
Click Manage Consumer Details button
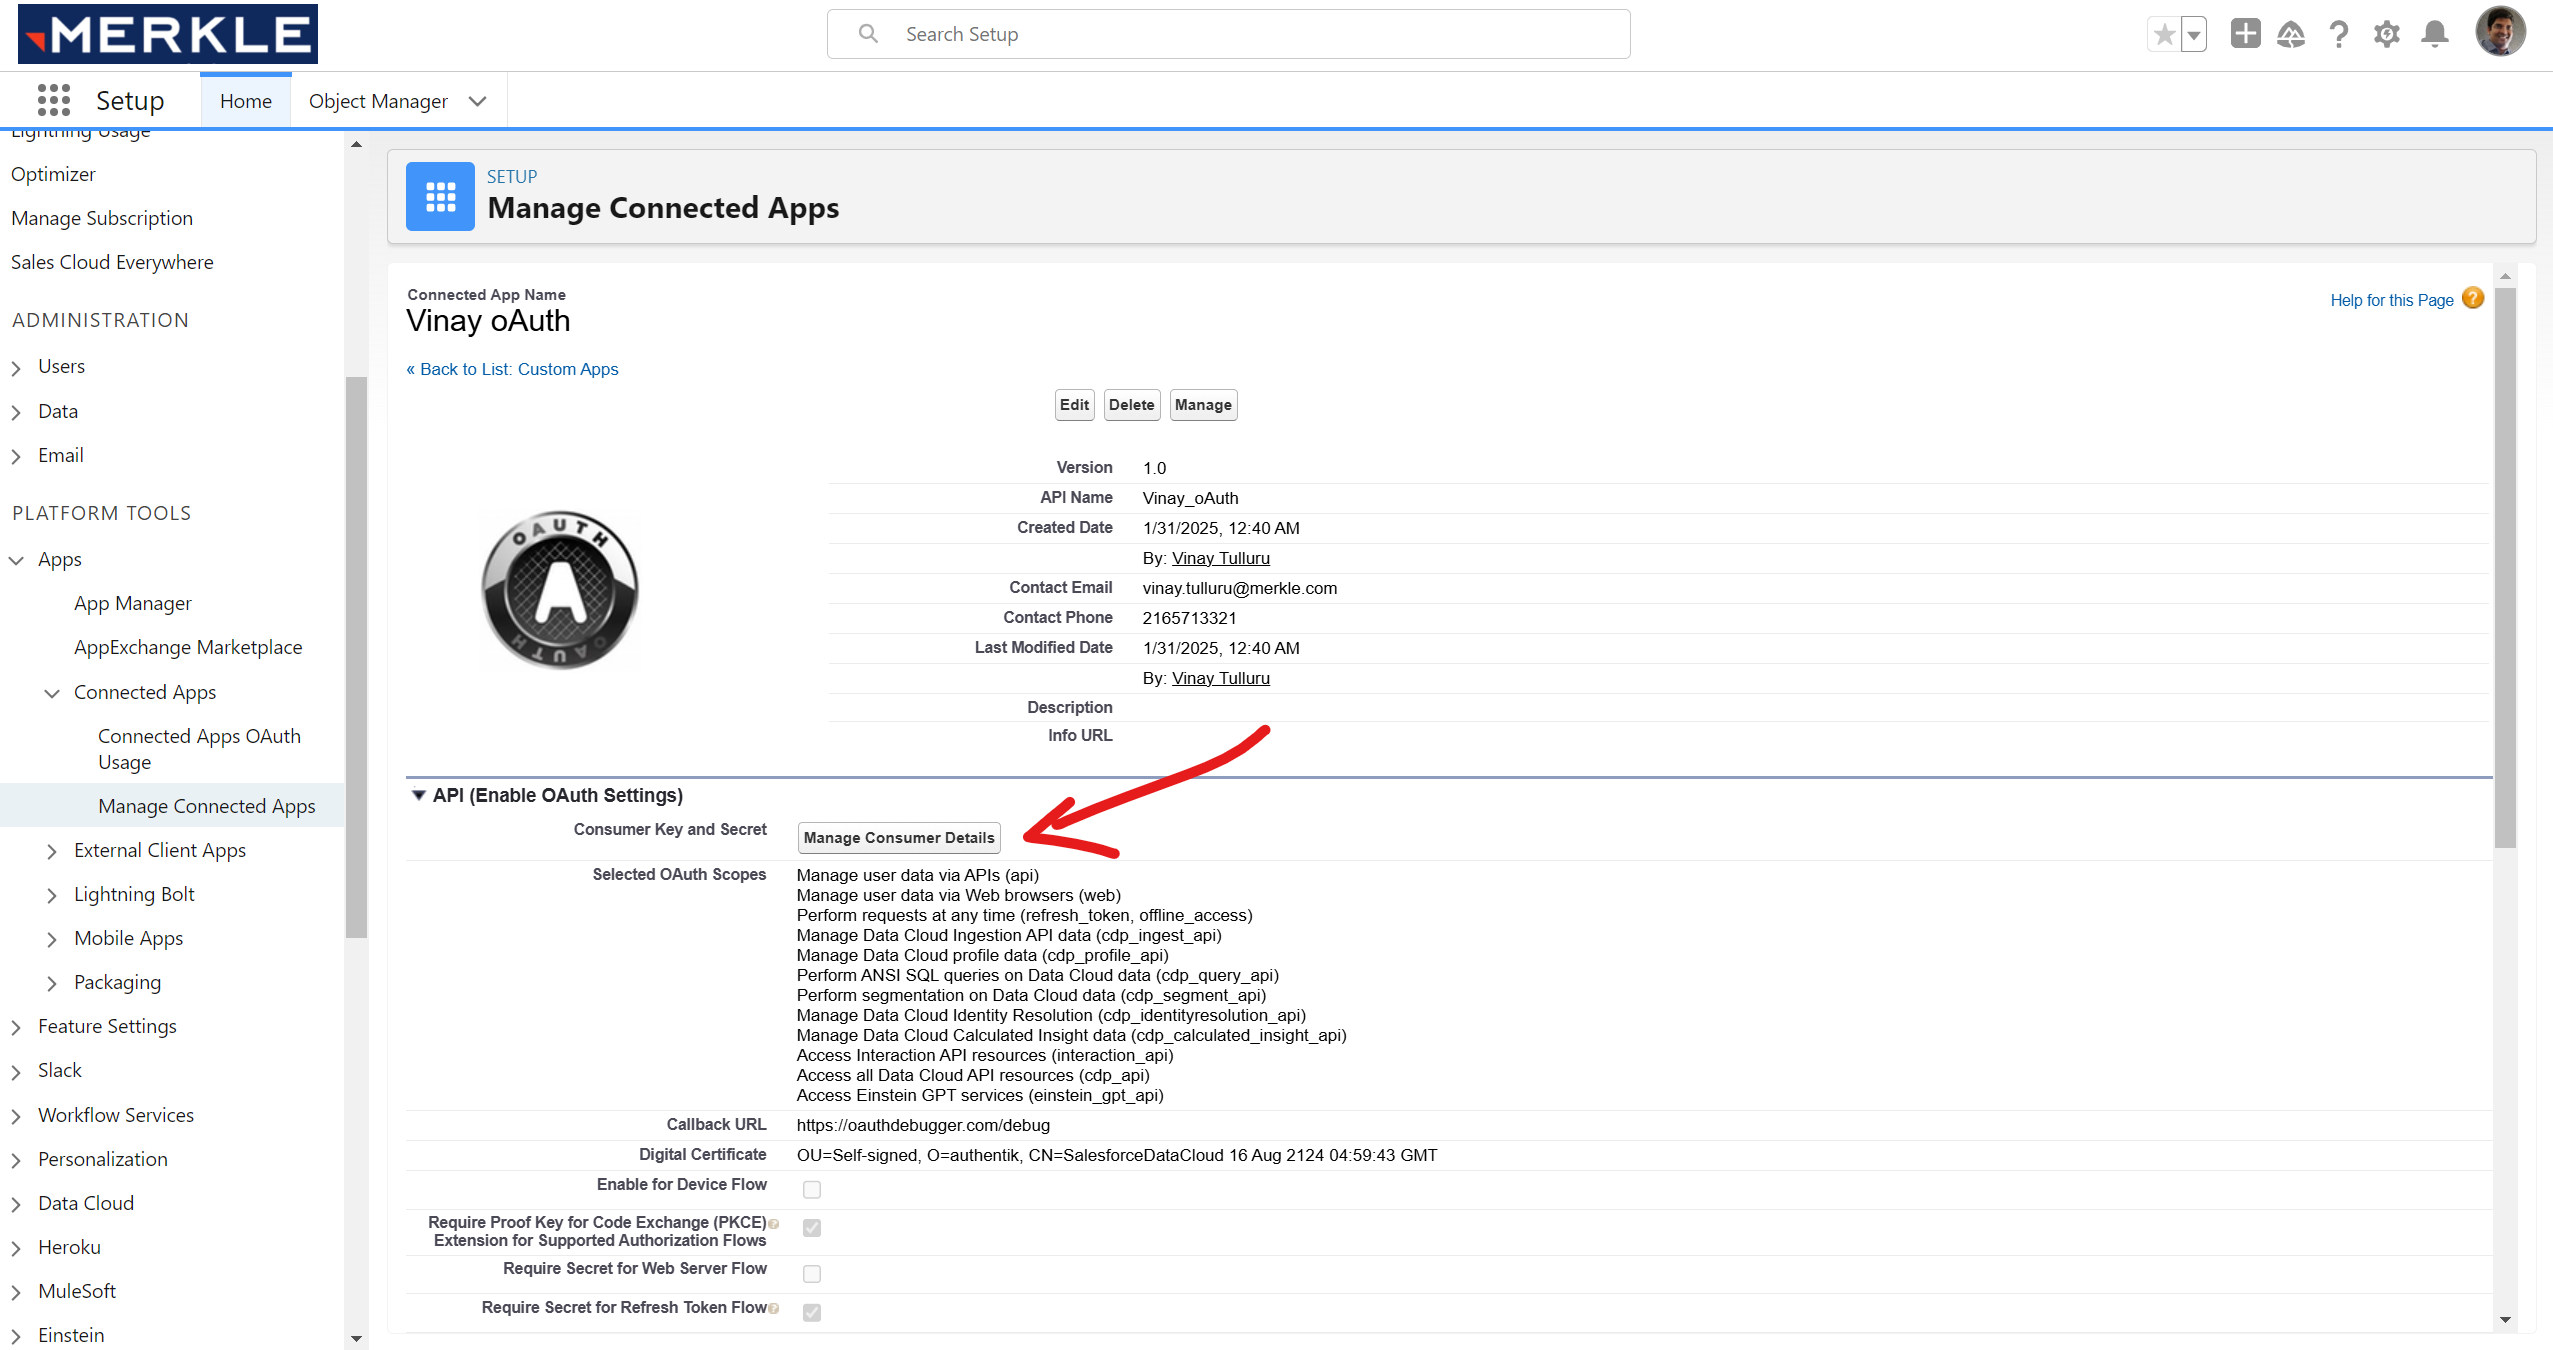tap(899, 838)
